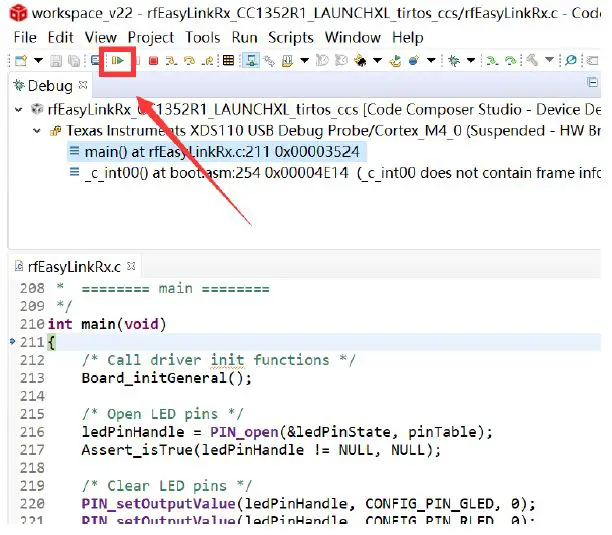
Task: Click the black and yellow grid icon
Action: 228,60
